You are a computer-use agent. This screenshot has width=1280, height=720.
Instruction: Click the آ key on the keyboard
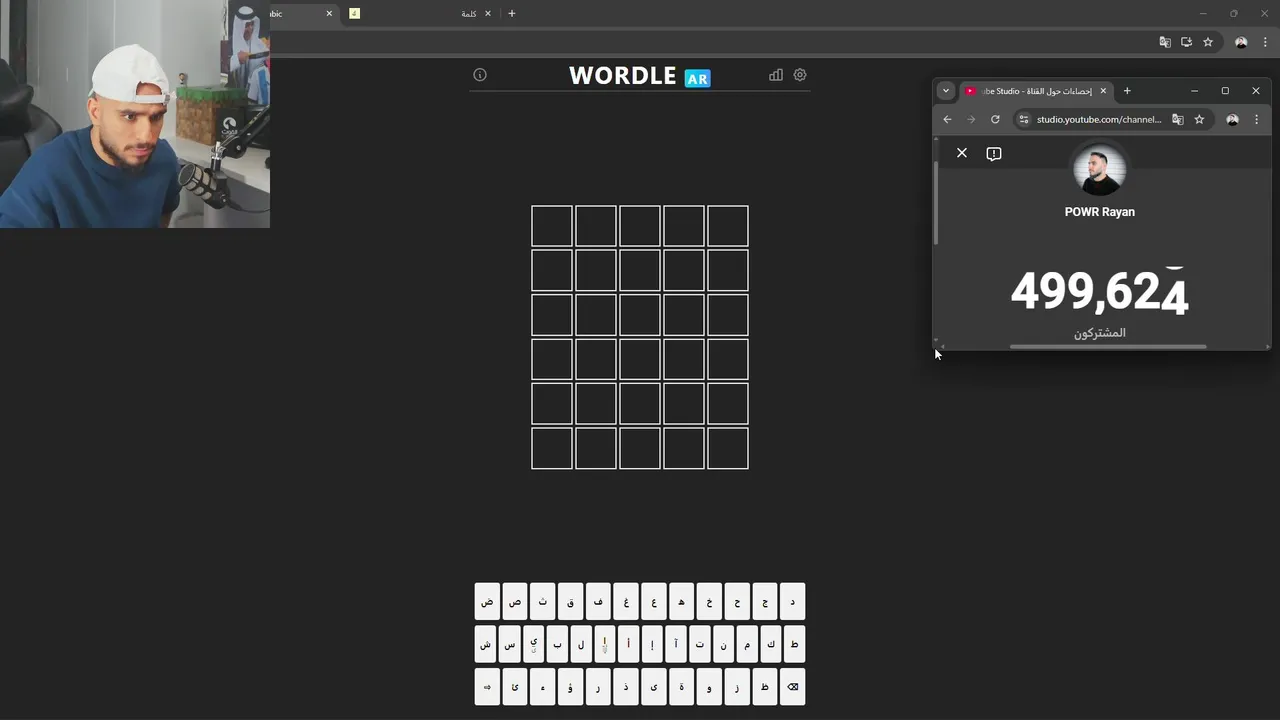point(676,644)
